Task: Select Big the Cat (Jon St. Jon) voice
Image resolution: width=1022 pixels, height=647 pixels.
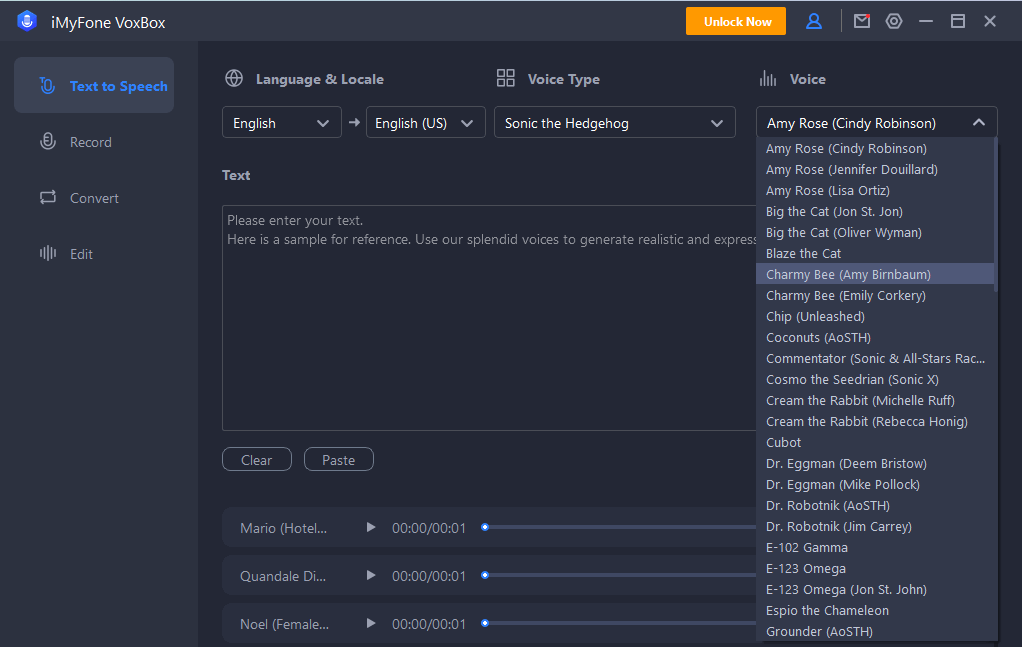Action: tap(875, 211)
